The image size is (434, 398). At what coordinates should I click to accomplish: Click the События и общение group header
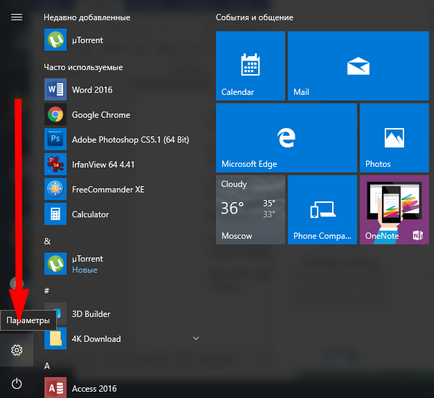254,17
